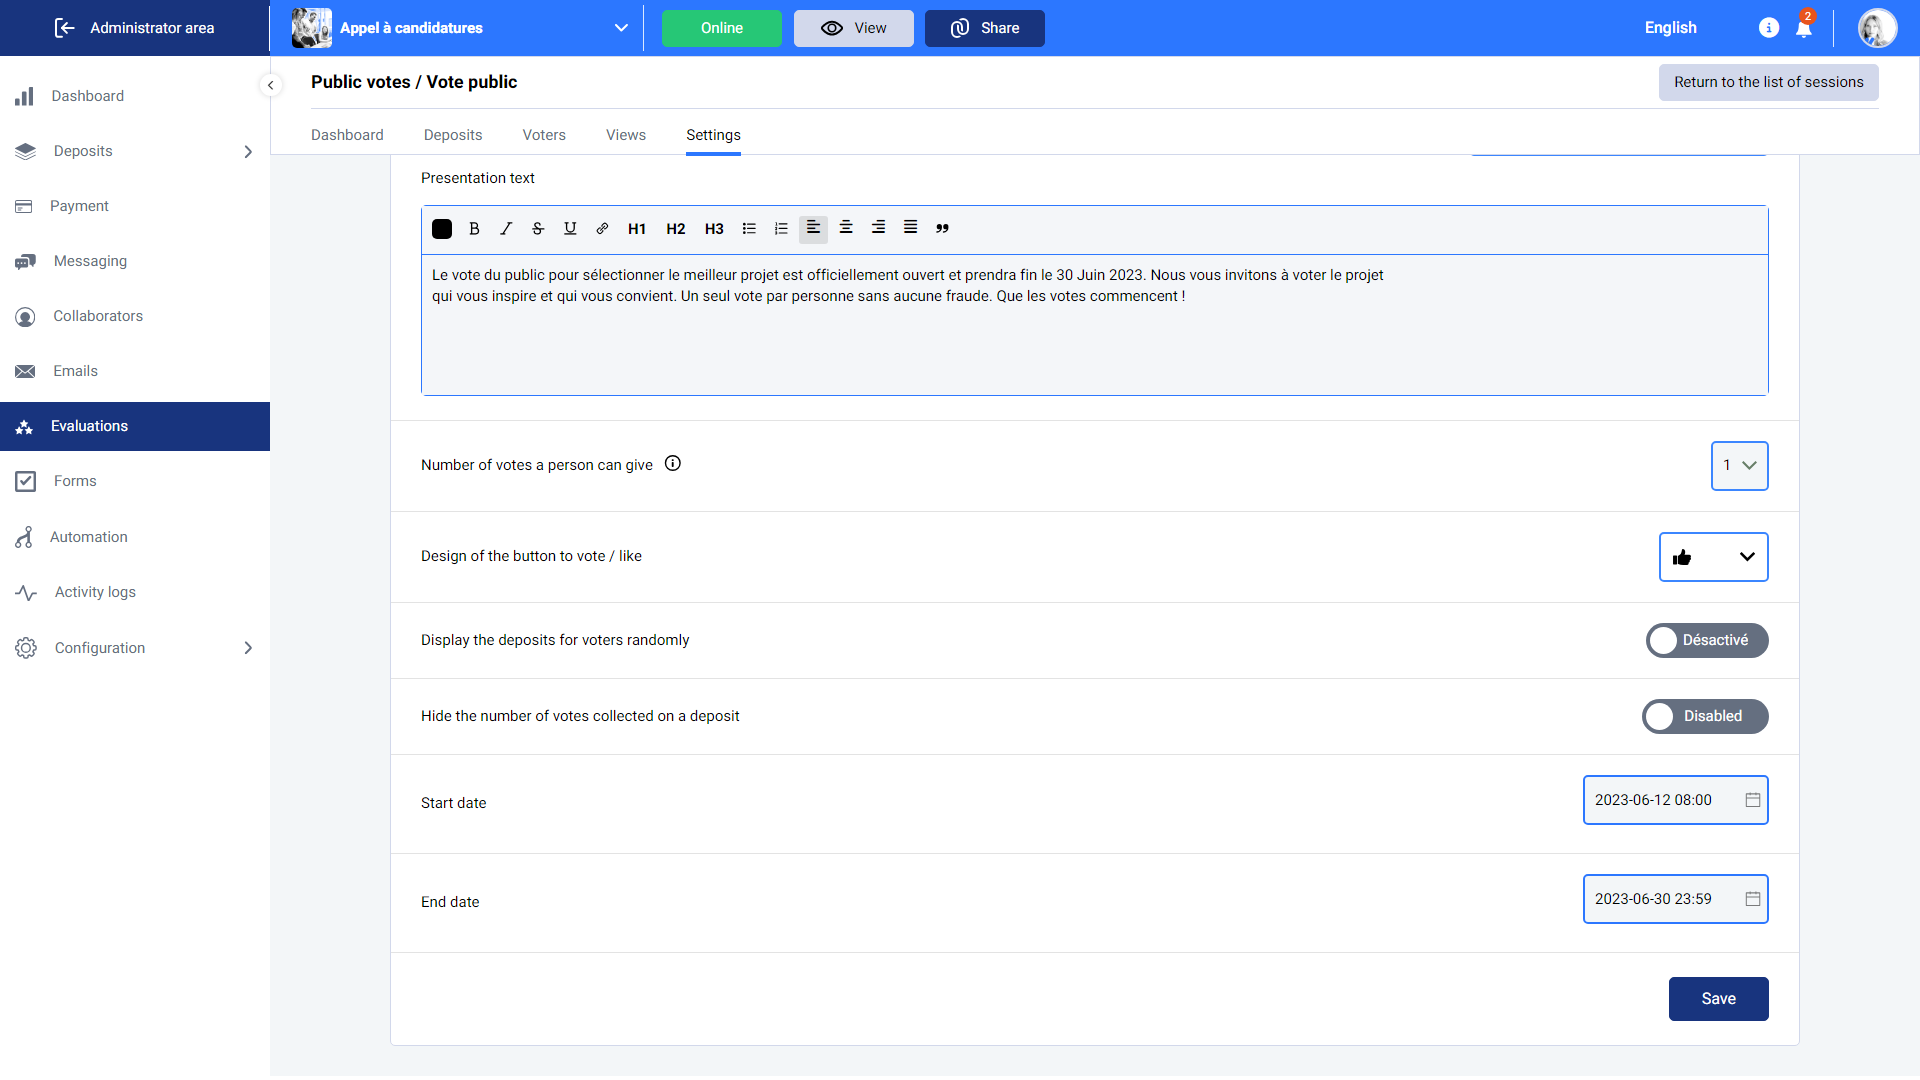The height and width of the screenshot is (1080, 1920).
Task: Open the notifications bell
Action: click(x=1804, y=28)
